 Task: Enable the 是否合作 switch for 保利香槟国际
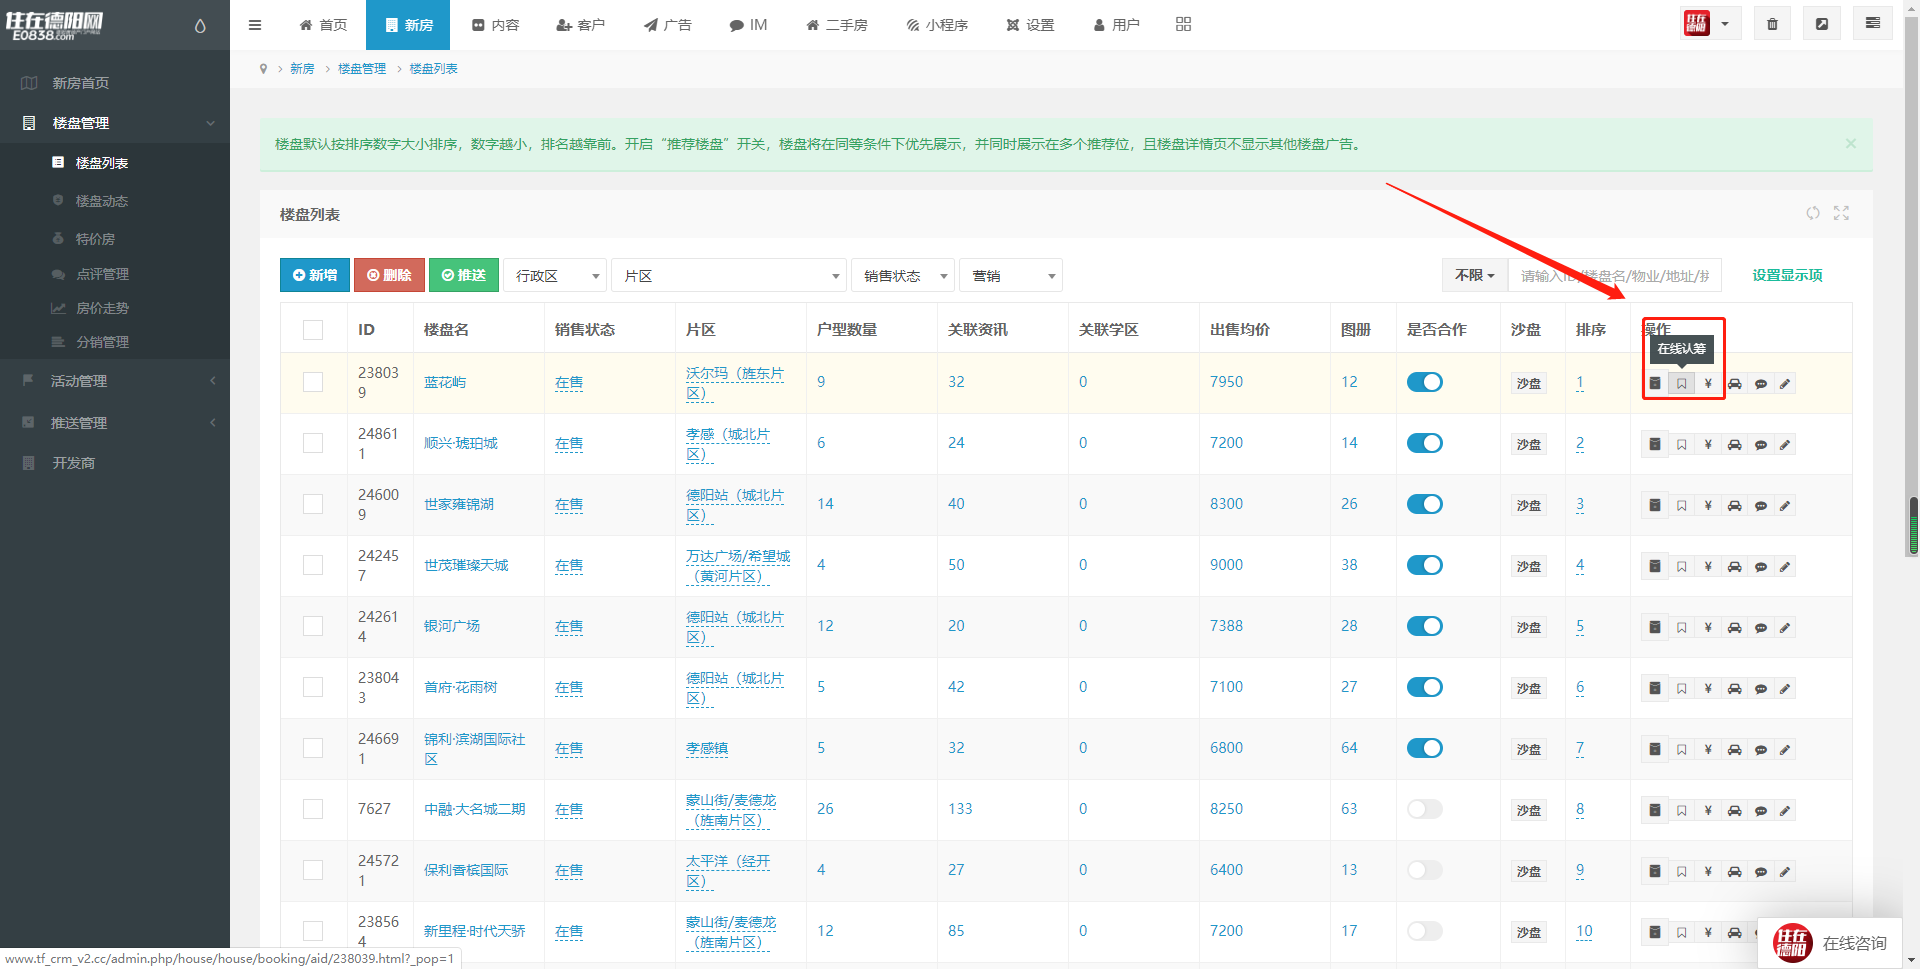pos(1424,870)
